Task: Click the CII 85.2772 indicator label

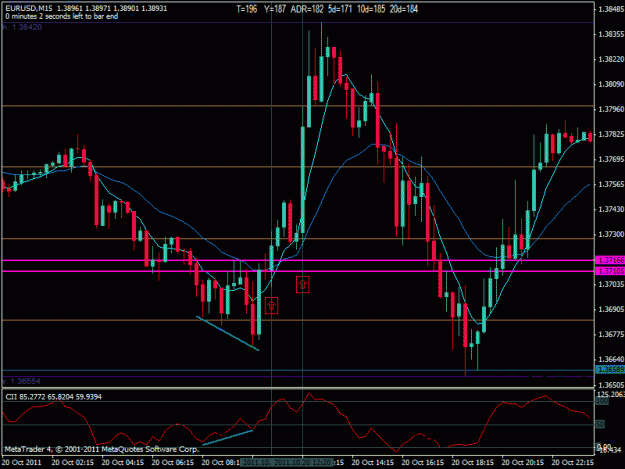Action: (x=53, y=397)
